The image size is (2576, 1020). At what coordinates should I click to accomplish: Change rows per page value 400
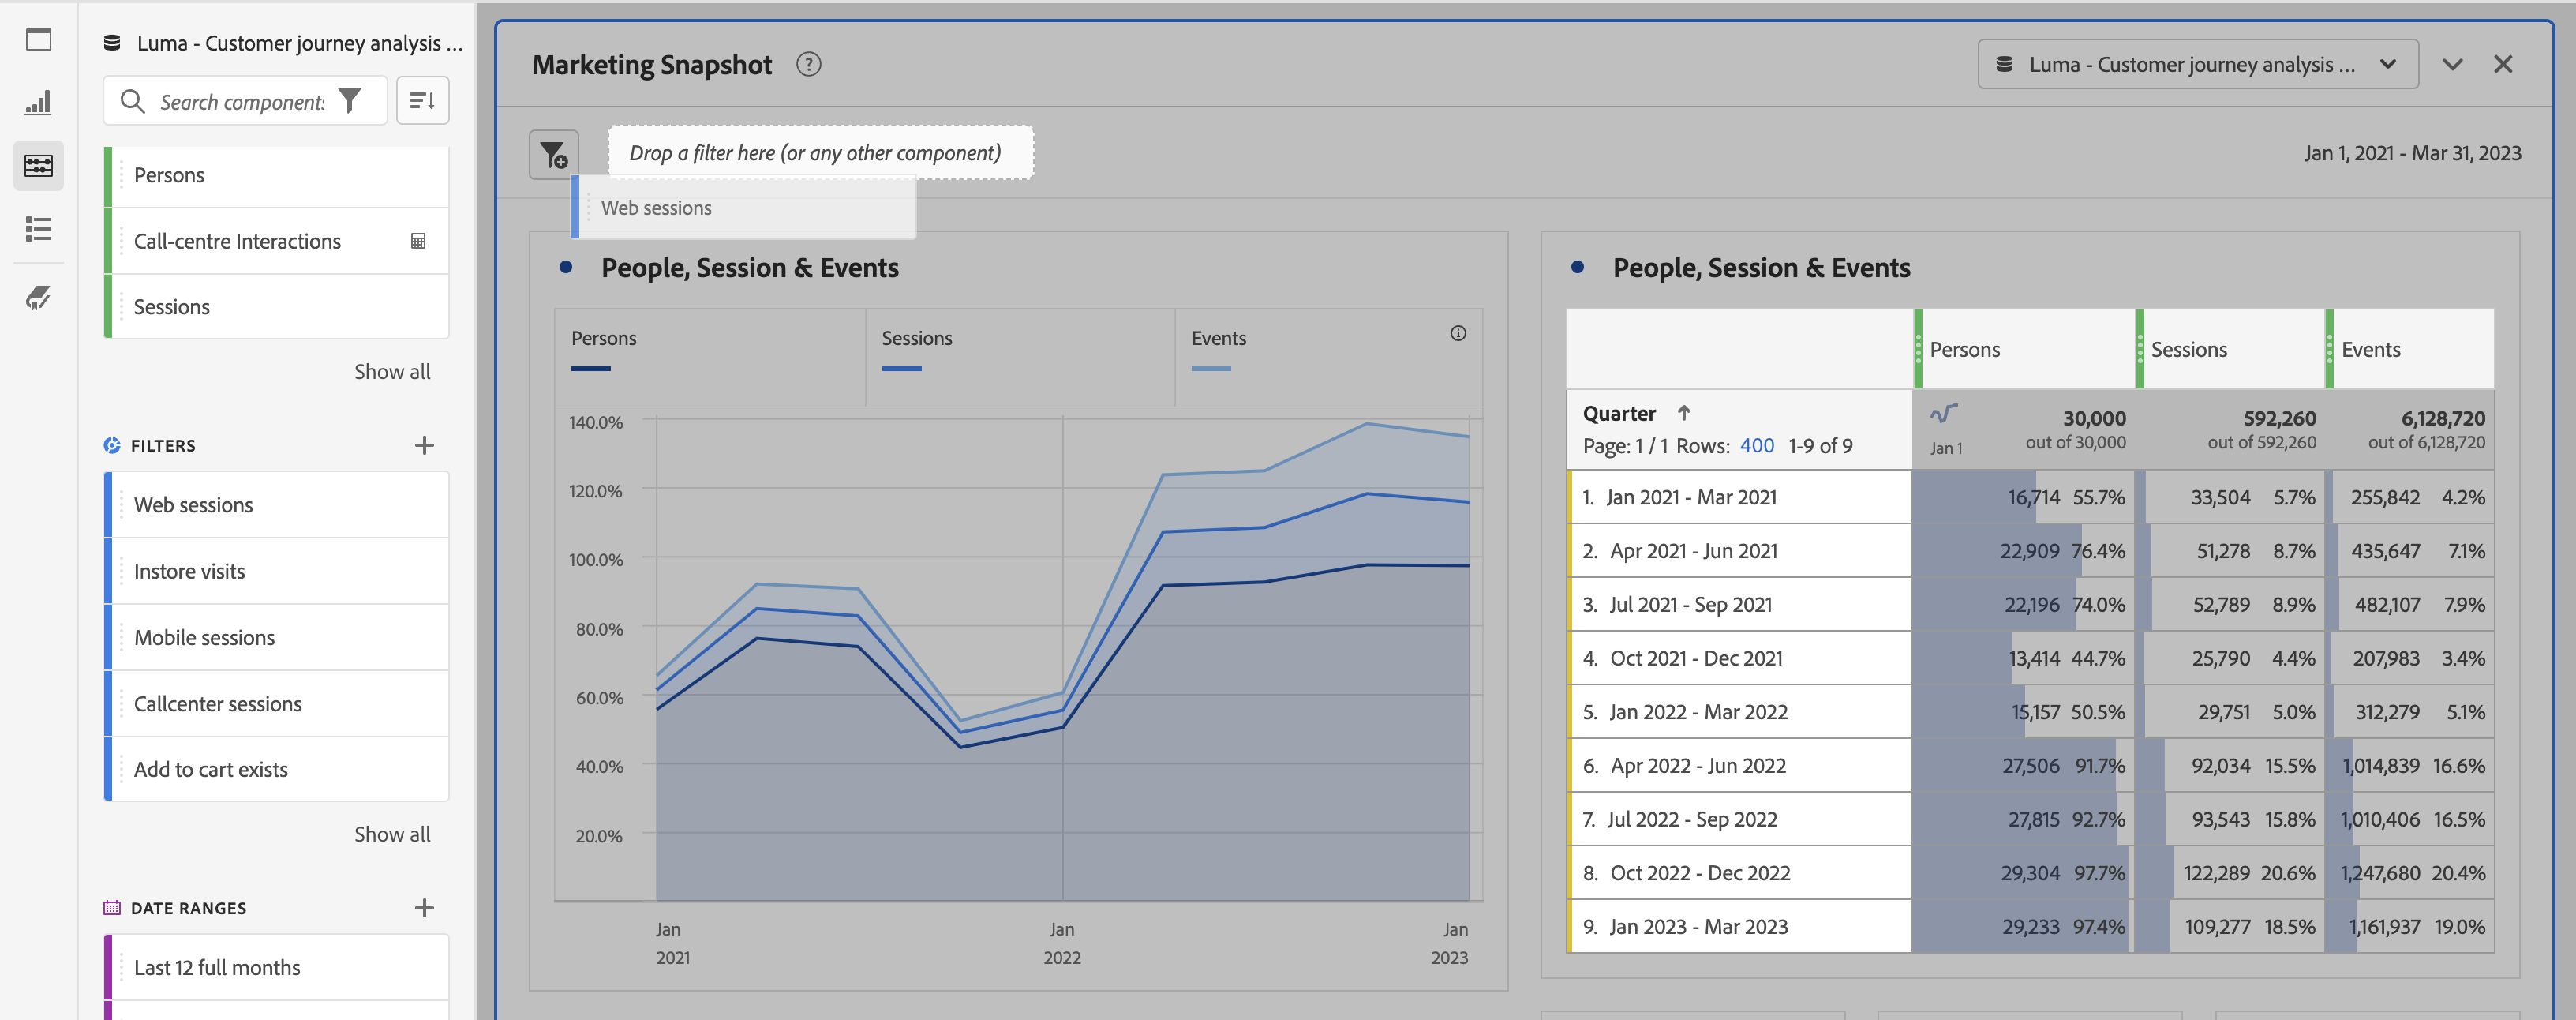1756,446
